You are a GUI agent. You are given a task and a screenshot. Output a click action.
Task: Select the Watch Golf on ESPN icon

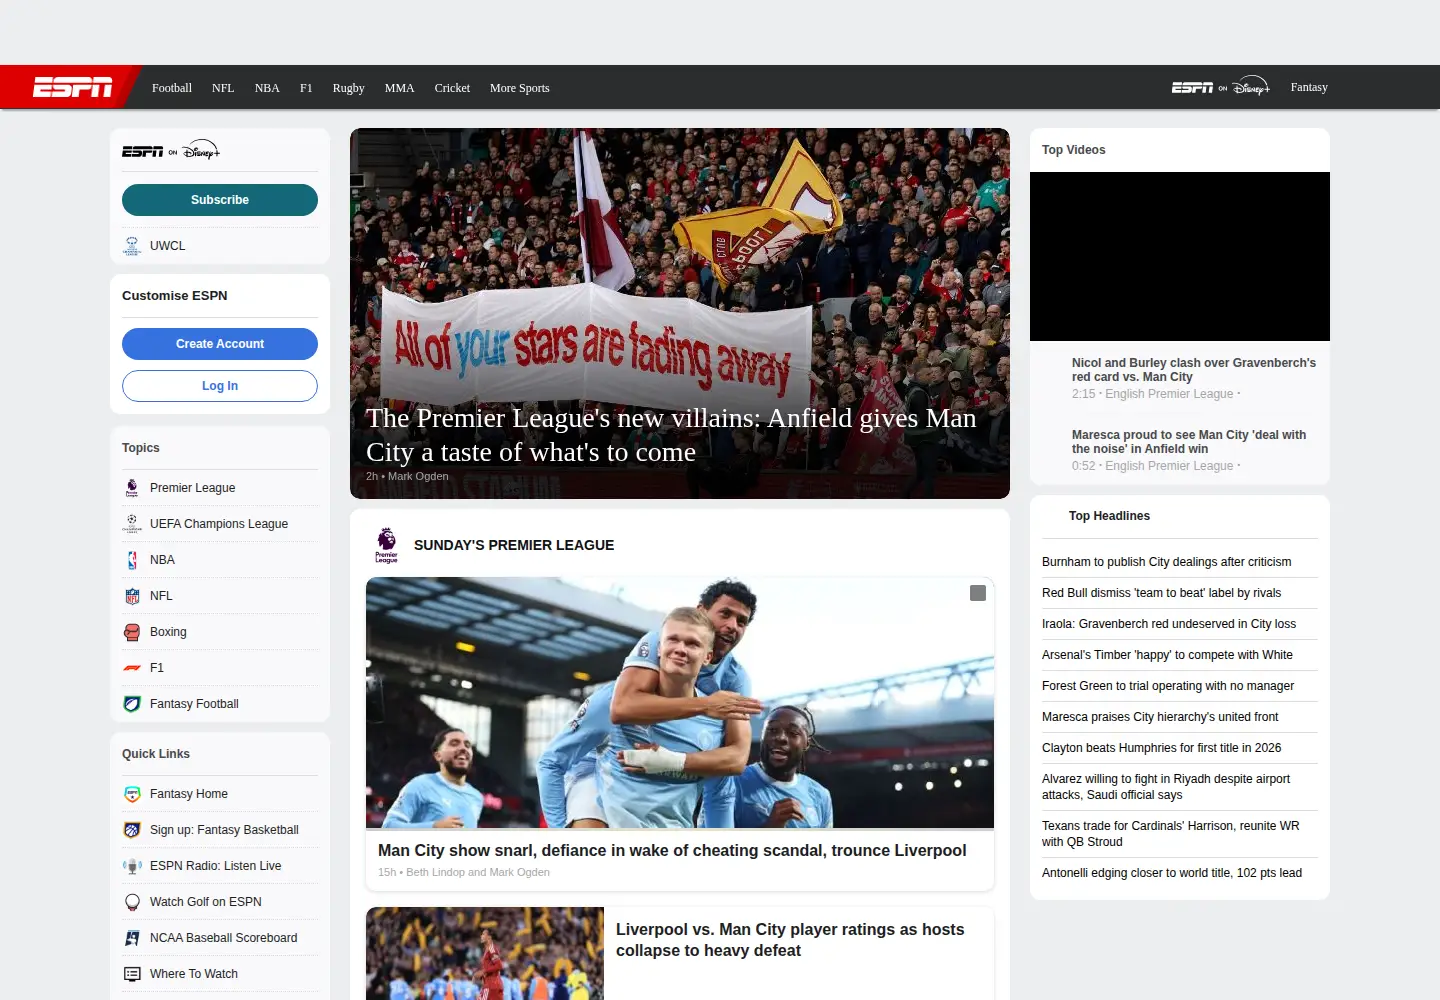pos(132,902)
